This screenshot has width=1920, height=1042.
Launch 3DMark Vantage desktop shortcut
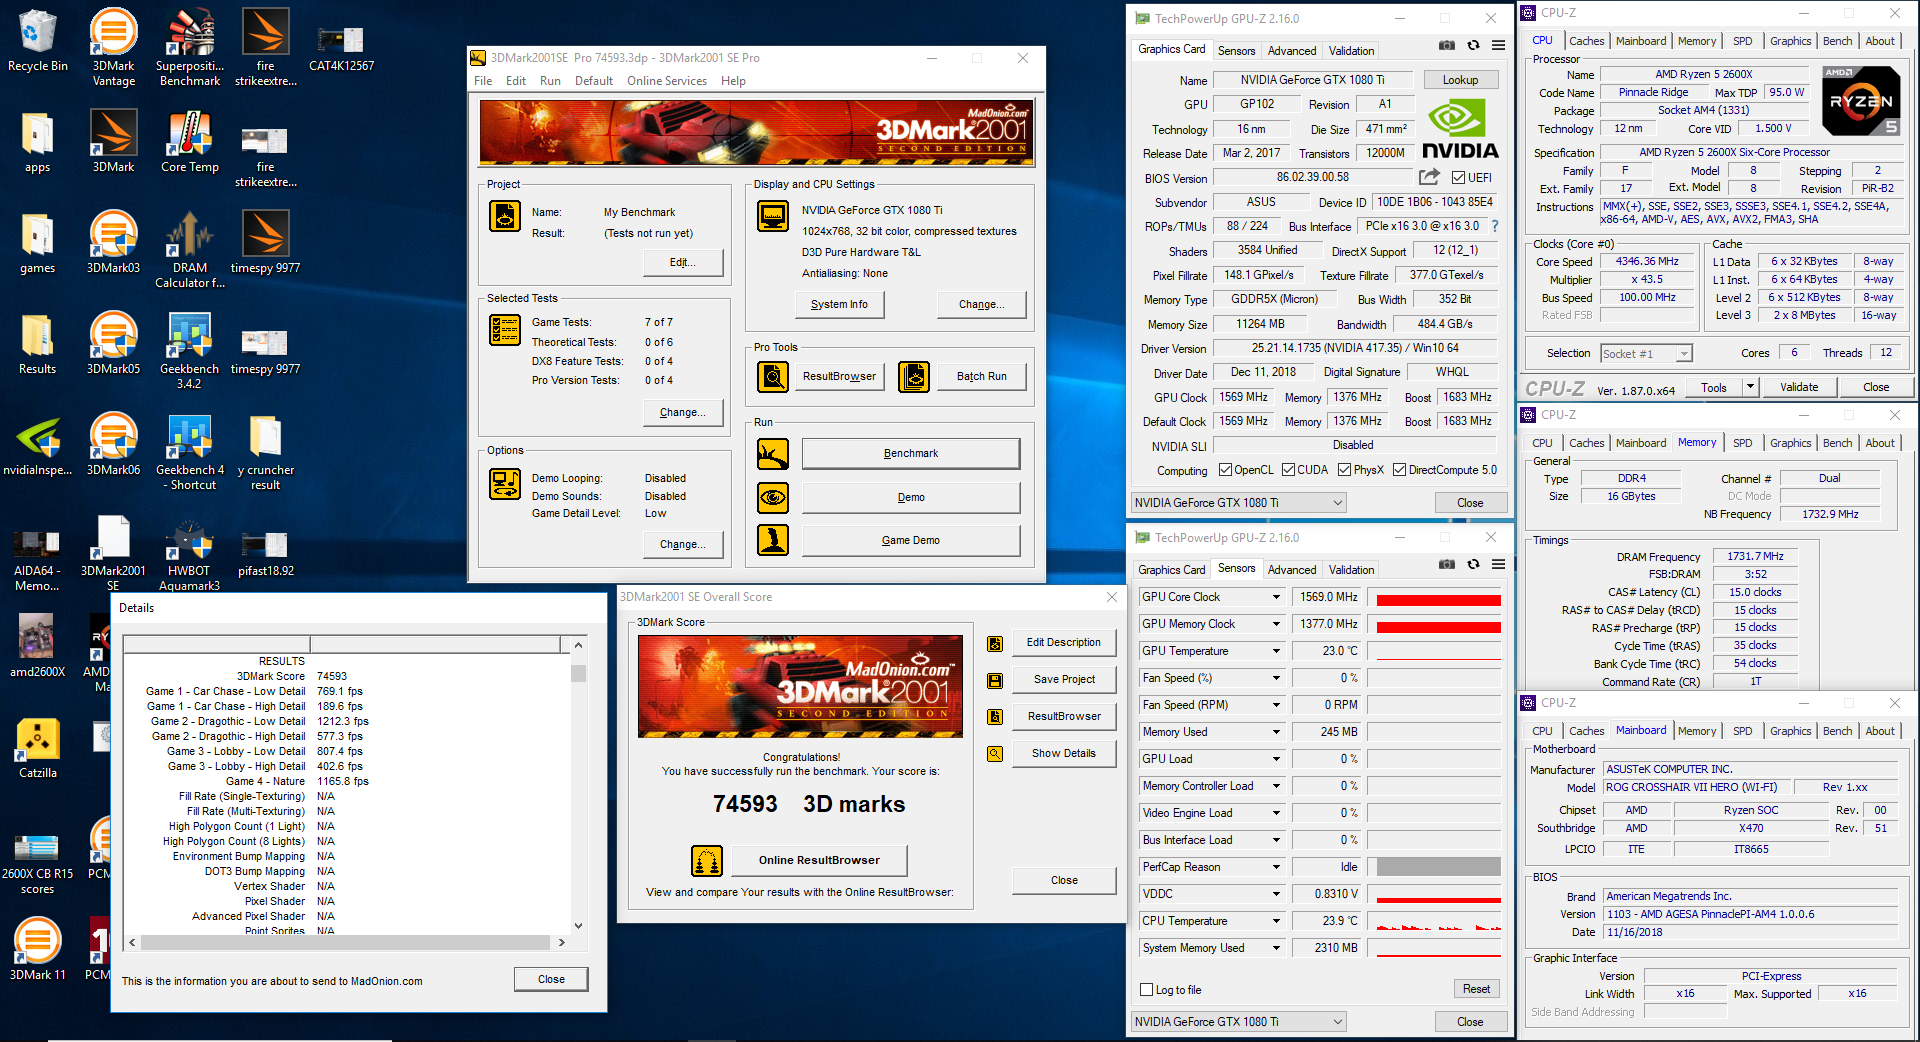tap(114, 47)
